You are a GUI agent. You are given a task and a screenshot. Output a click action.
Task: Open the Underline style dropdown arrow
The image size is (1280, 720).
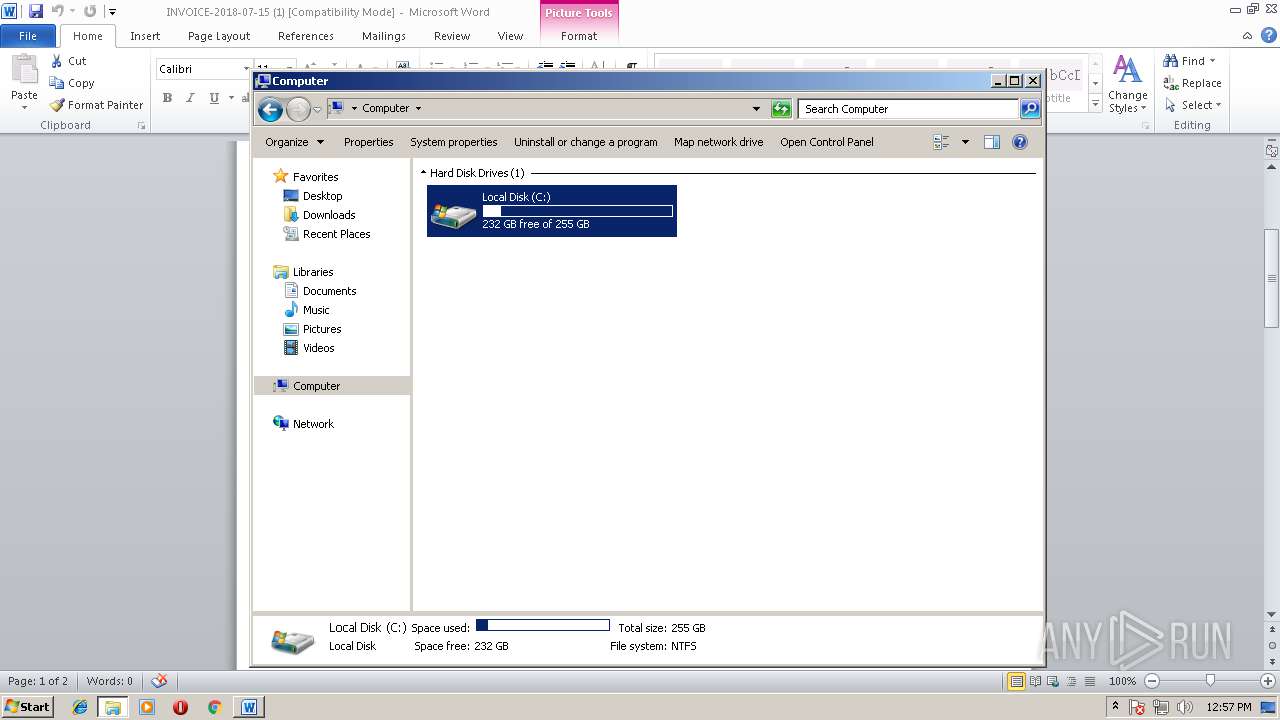point(231,98)
